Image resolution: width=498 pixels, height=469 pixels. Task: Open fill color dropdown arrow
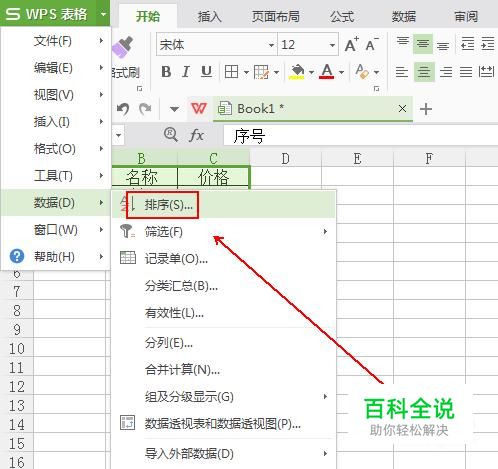(311, 72)
